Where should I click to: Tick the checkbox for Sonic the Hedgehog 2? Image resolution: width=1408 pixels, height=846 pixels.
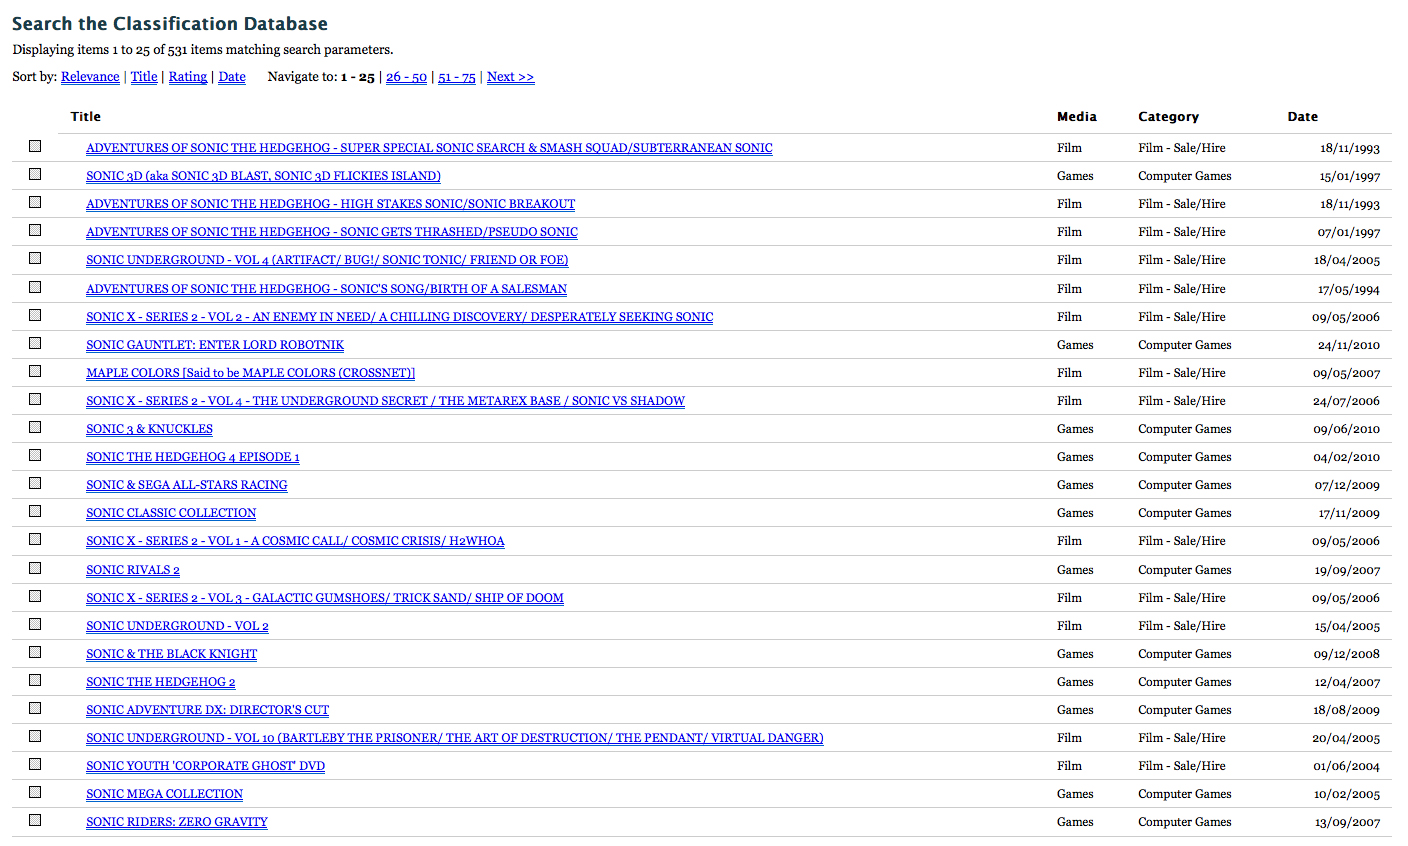[35, 680]
